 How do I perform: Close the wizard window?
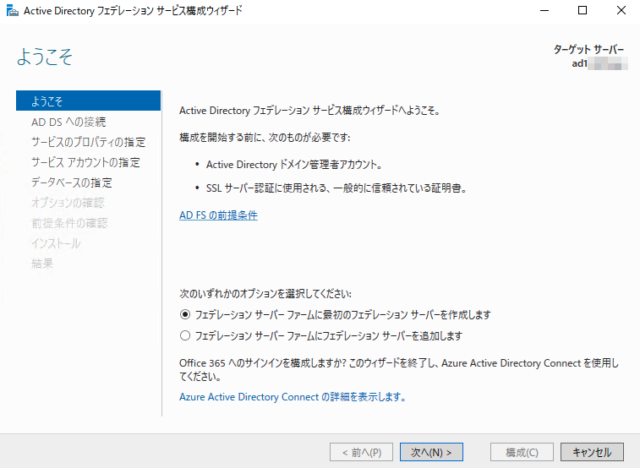pyautogui.click(x=621, y=11)
